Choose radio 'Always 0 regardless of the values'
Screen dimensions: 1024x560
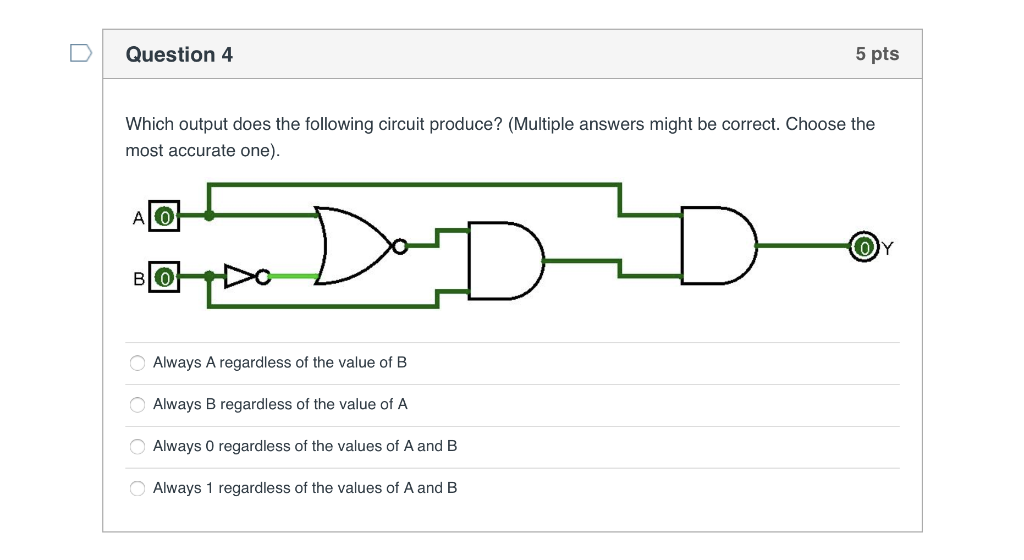[137, 446]
